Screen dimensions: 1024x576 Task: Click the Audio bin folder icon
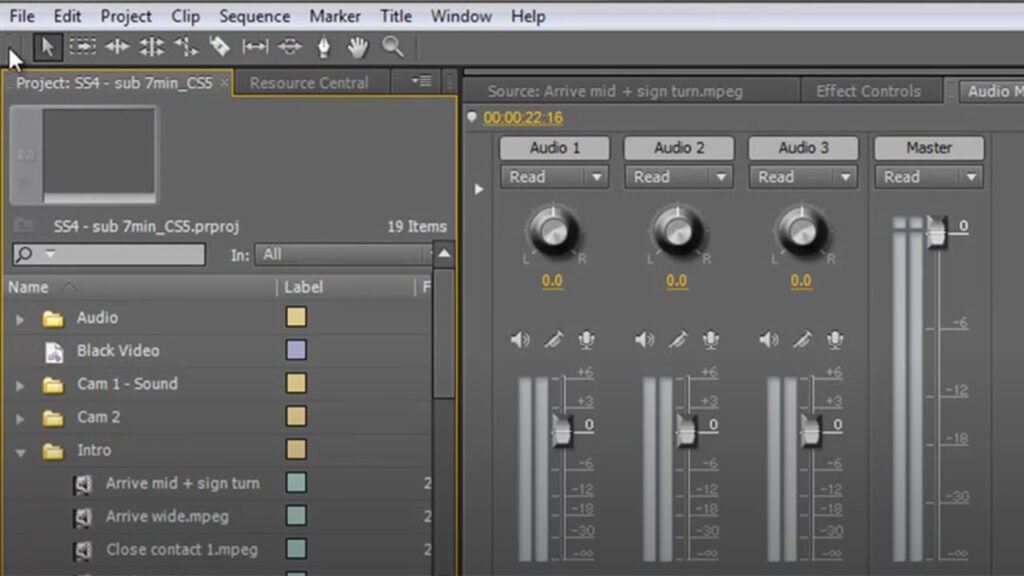pos(53,319)
